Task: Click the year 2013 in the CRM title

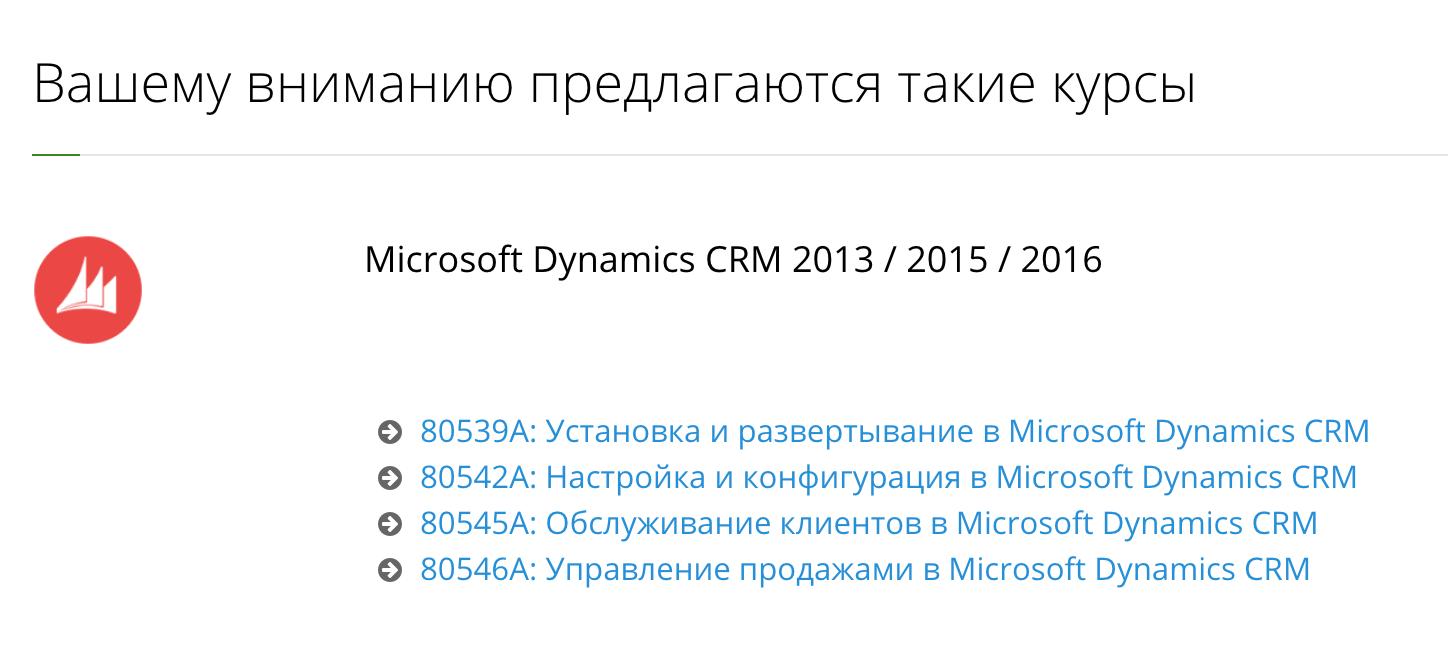Action: click(x=832, y=261)
